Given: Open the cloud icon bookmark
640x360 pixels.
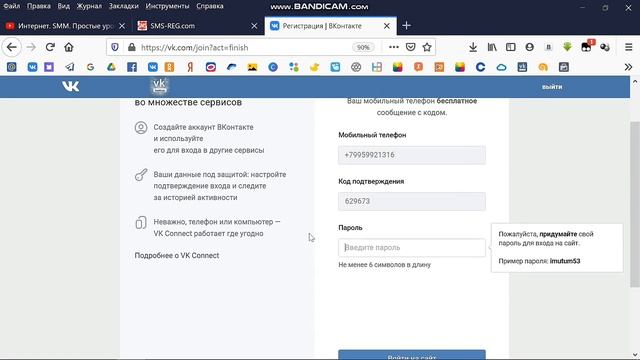Looking at the screenshot, I should [x=501, y=67].
